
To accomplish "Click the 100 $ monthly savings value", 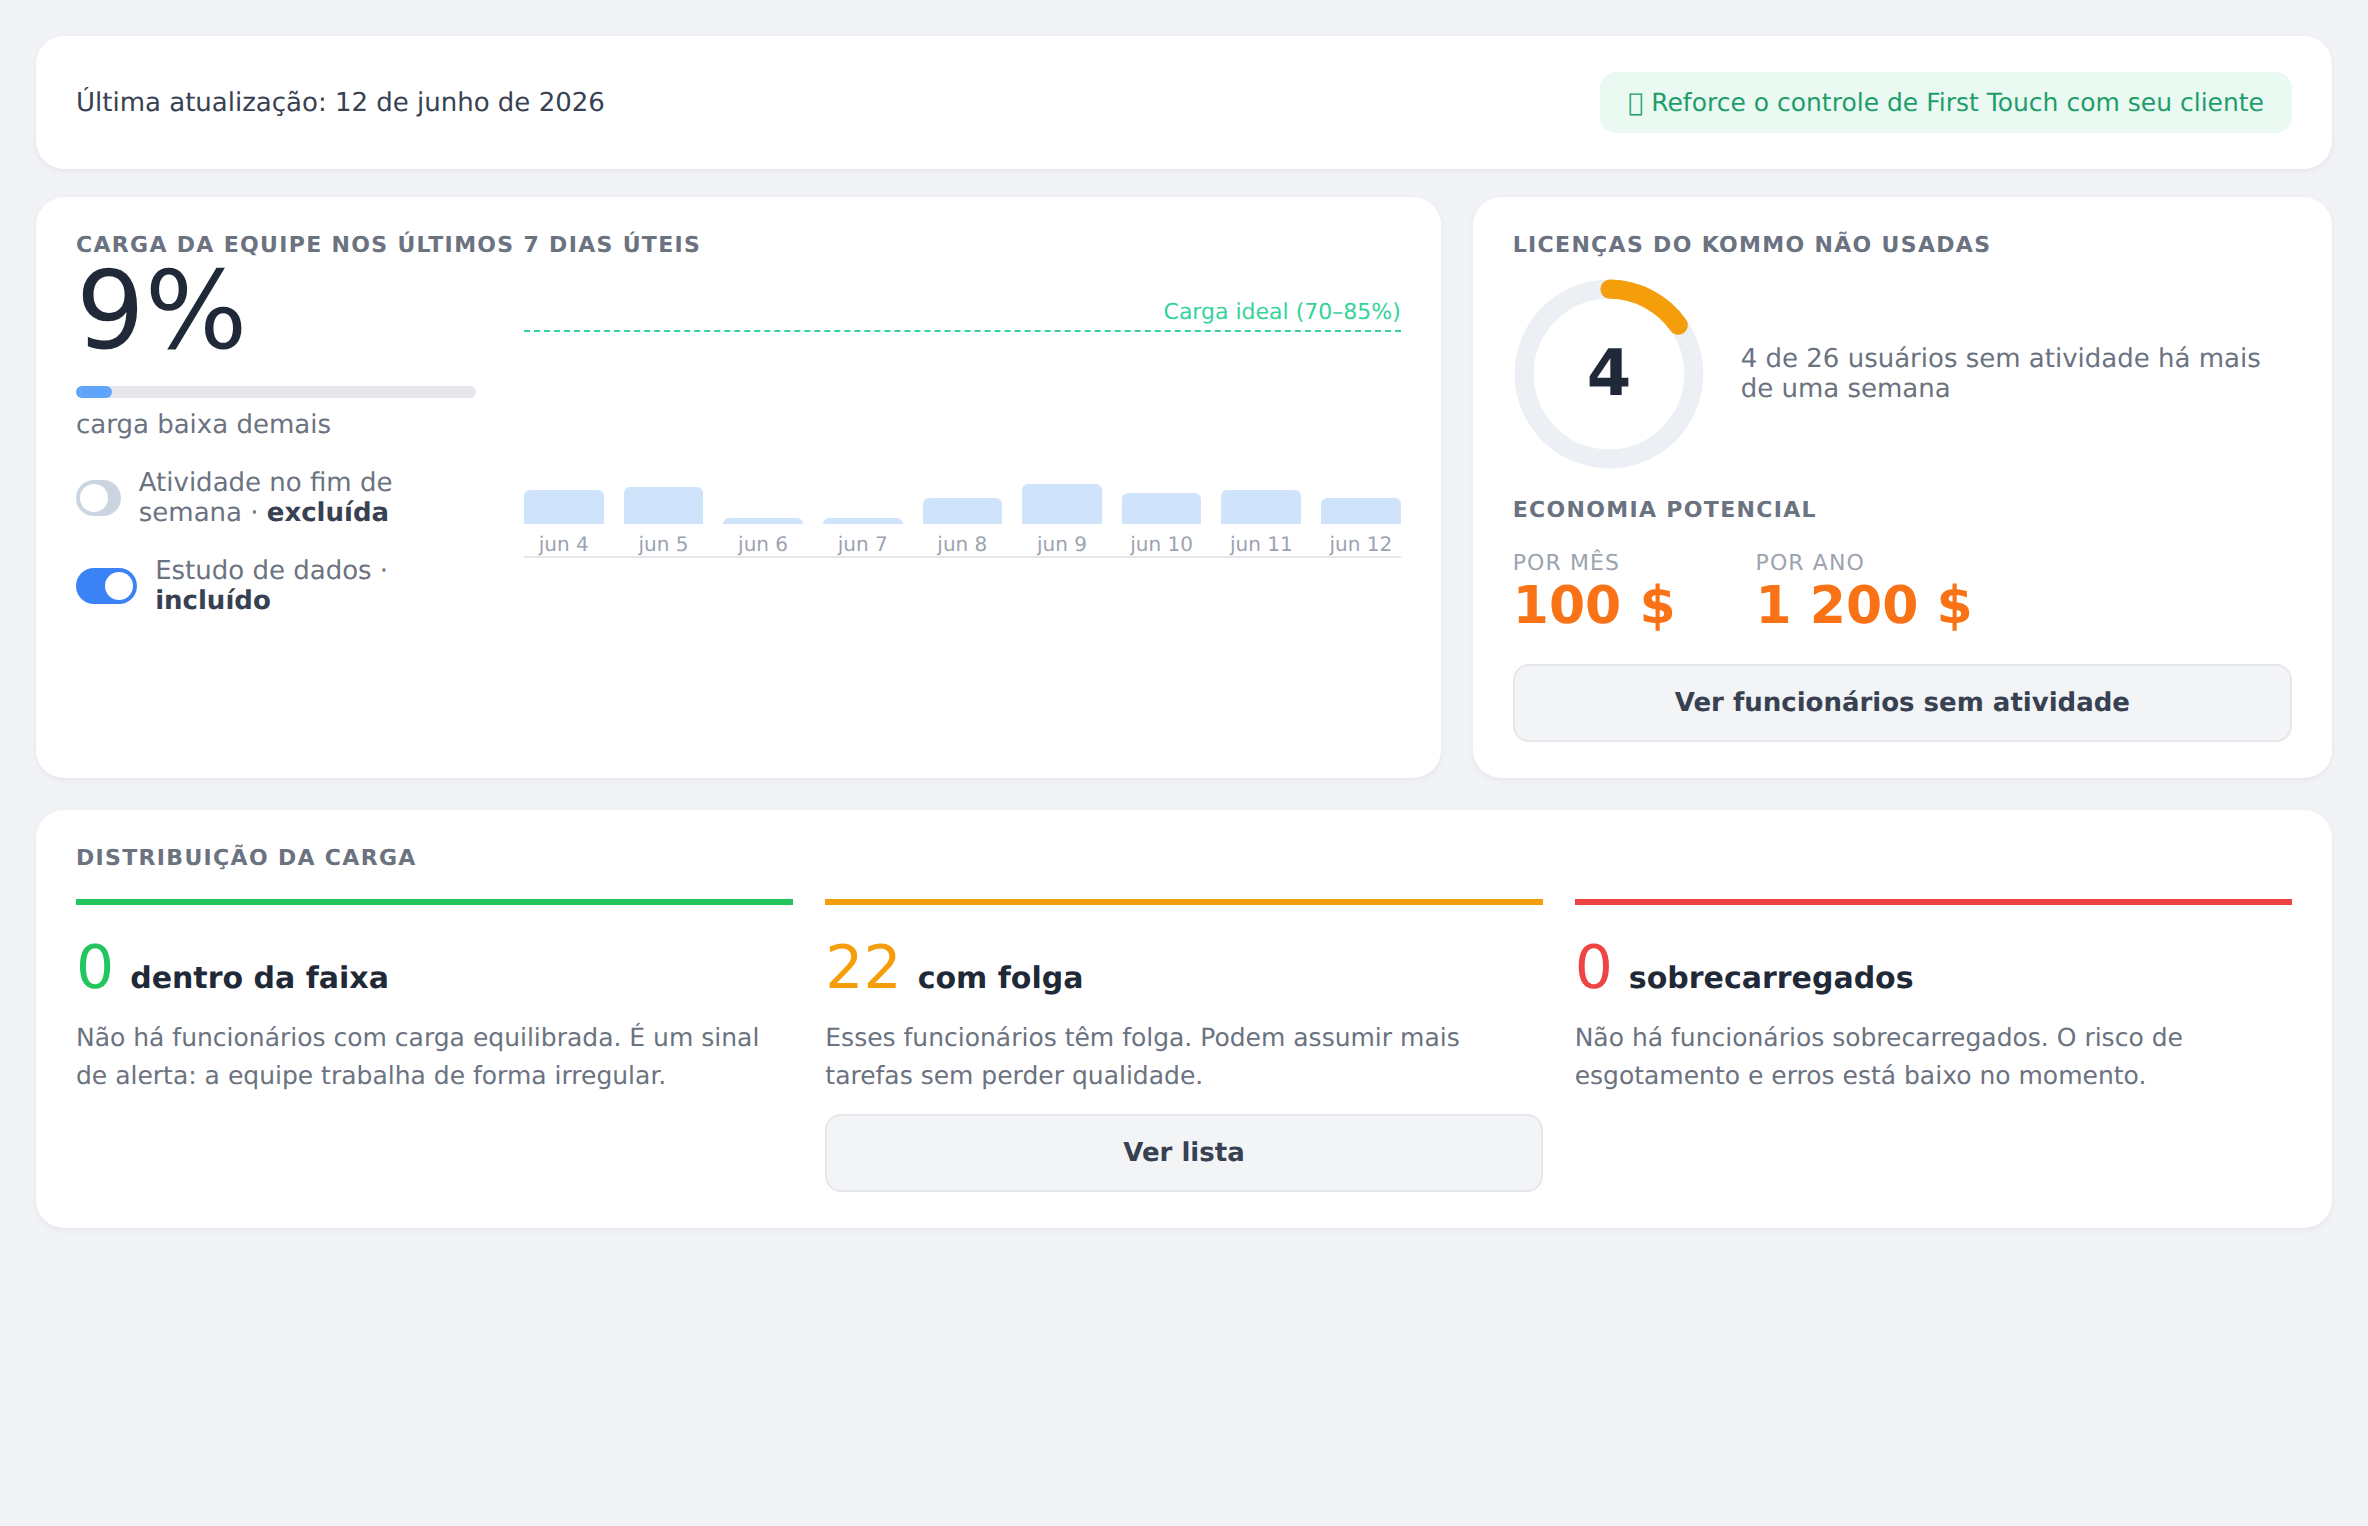I will tap(1594, 605).
